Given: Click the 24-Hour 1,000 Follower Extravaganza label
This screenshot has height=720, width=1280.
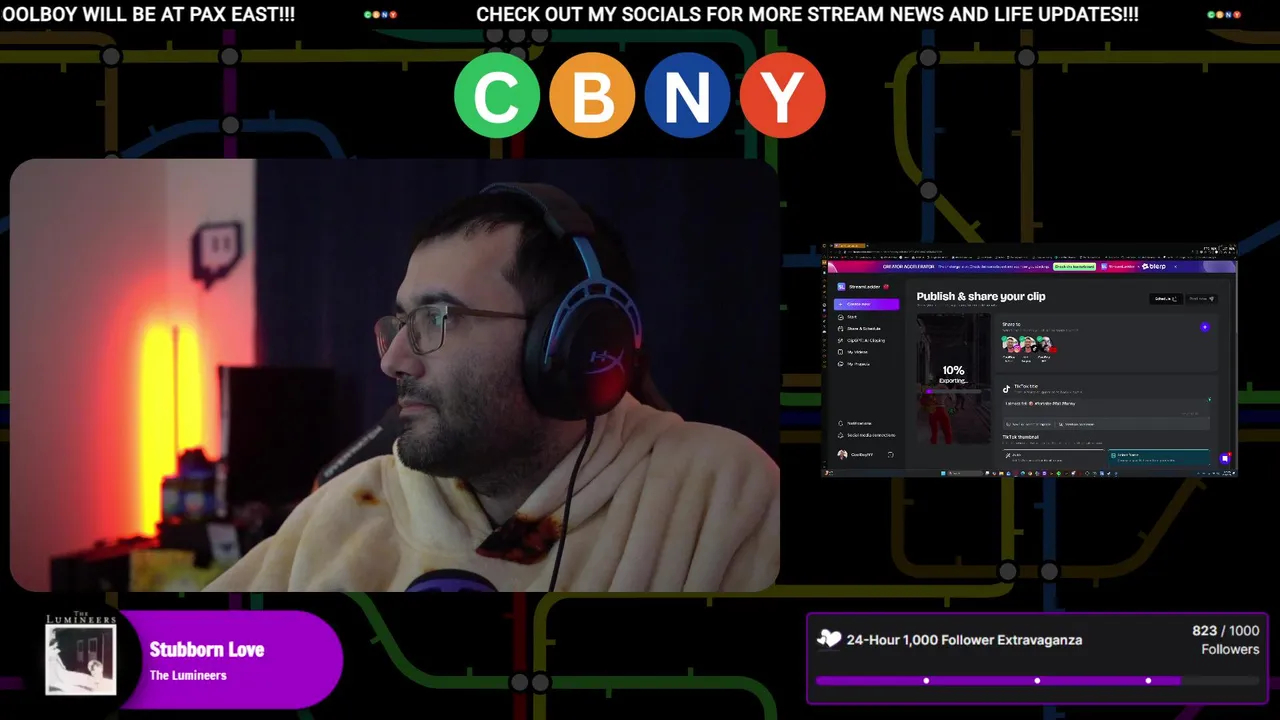Looking at the screenshot, I should [964, 640].
